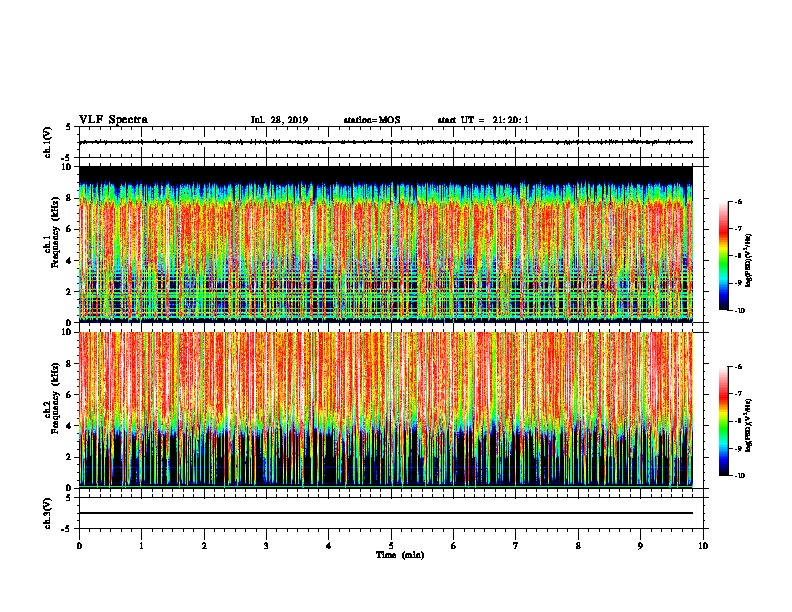Screen dimensions: 792x612
Task: Click the ch.2 spectrogram color scale bar
Action: pos(724,421)
